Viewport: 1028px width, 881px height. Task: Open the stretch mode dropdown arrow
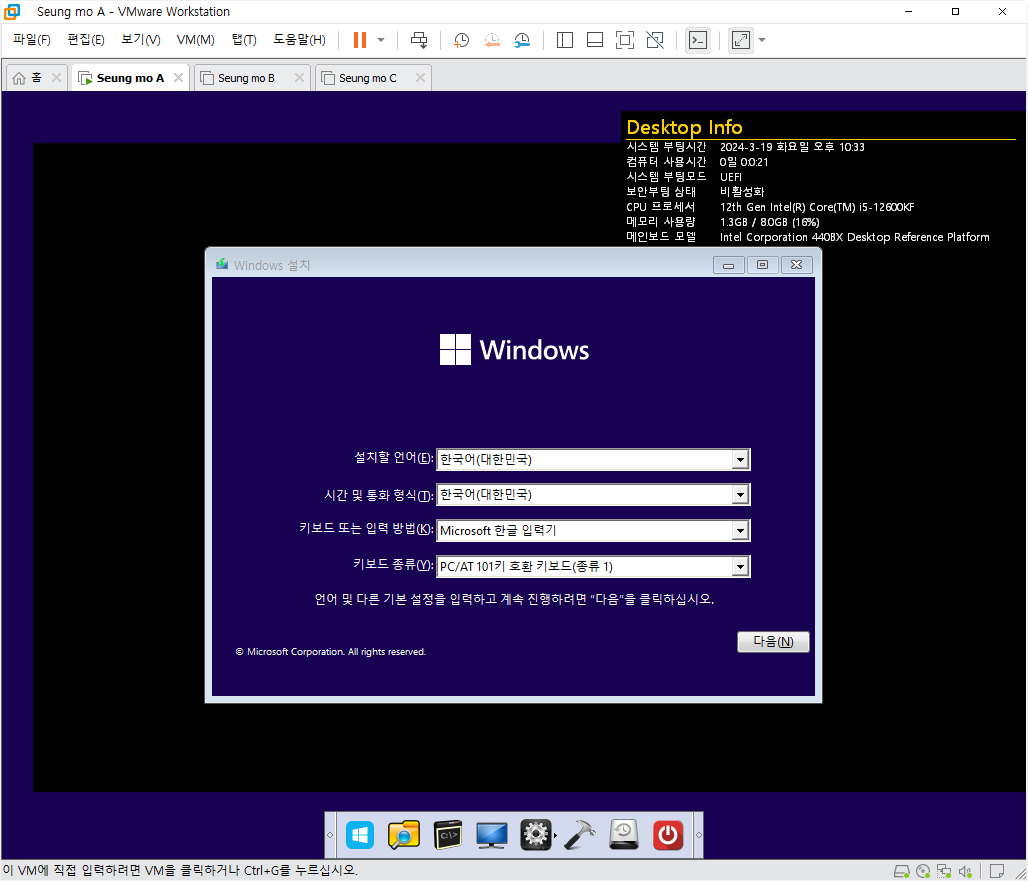click(x=762, y=40)
